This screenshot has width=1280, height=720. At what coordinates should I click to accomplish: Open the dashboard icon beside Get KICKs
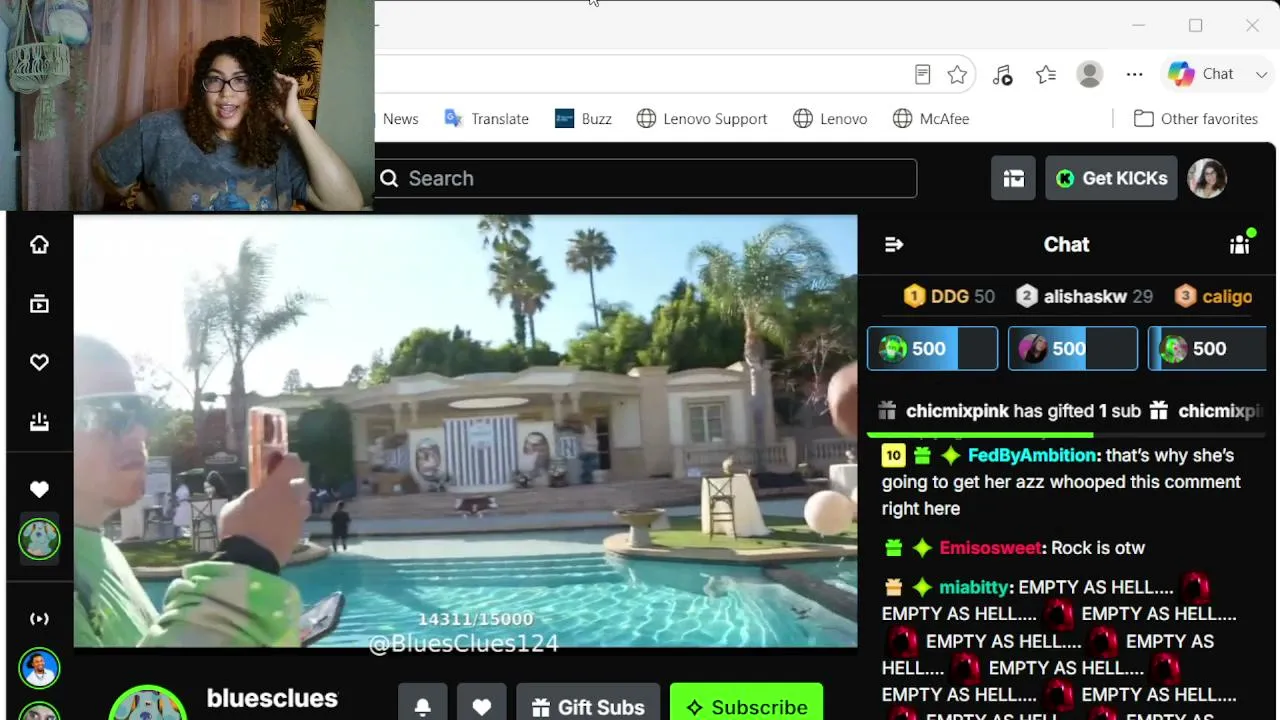tap(1013, 178)
